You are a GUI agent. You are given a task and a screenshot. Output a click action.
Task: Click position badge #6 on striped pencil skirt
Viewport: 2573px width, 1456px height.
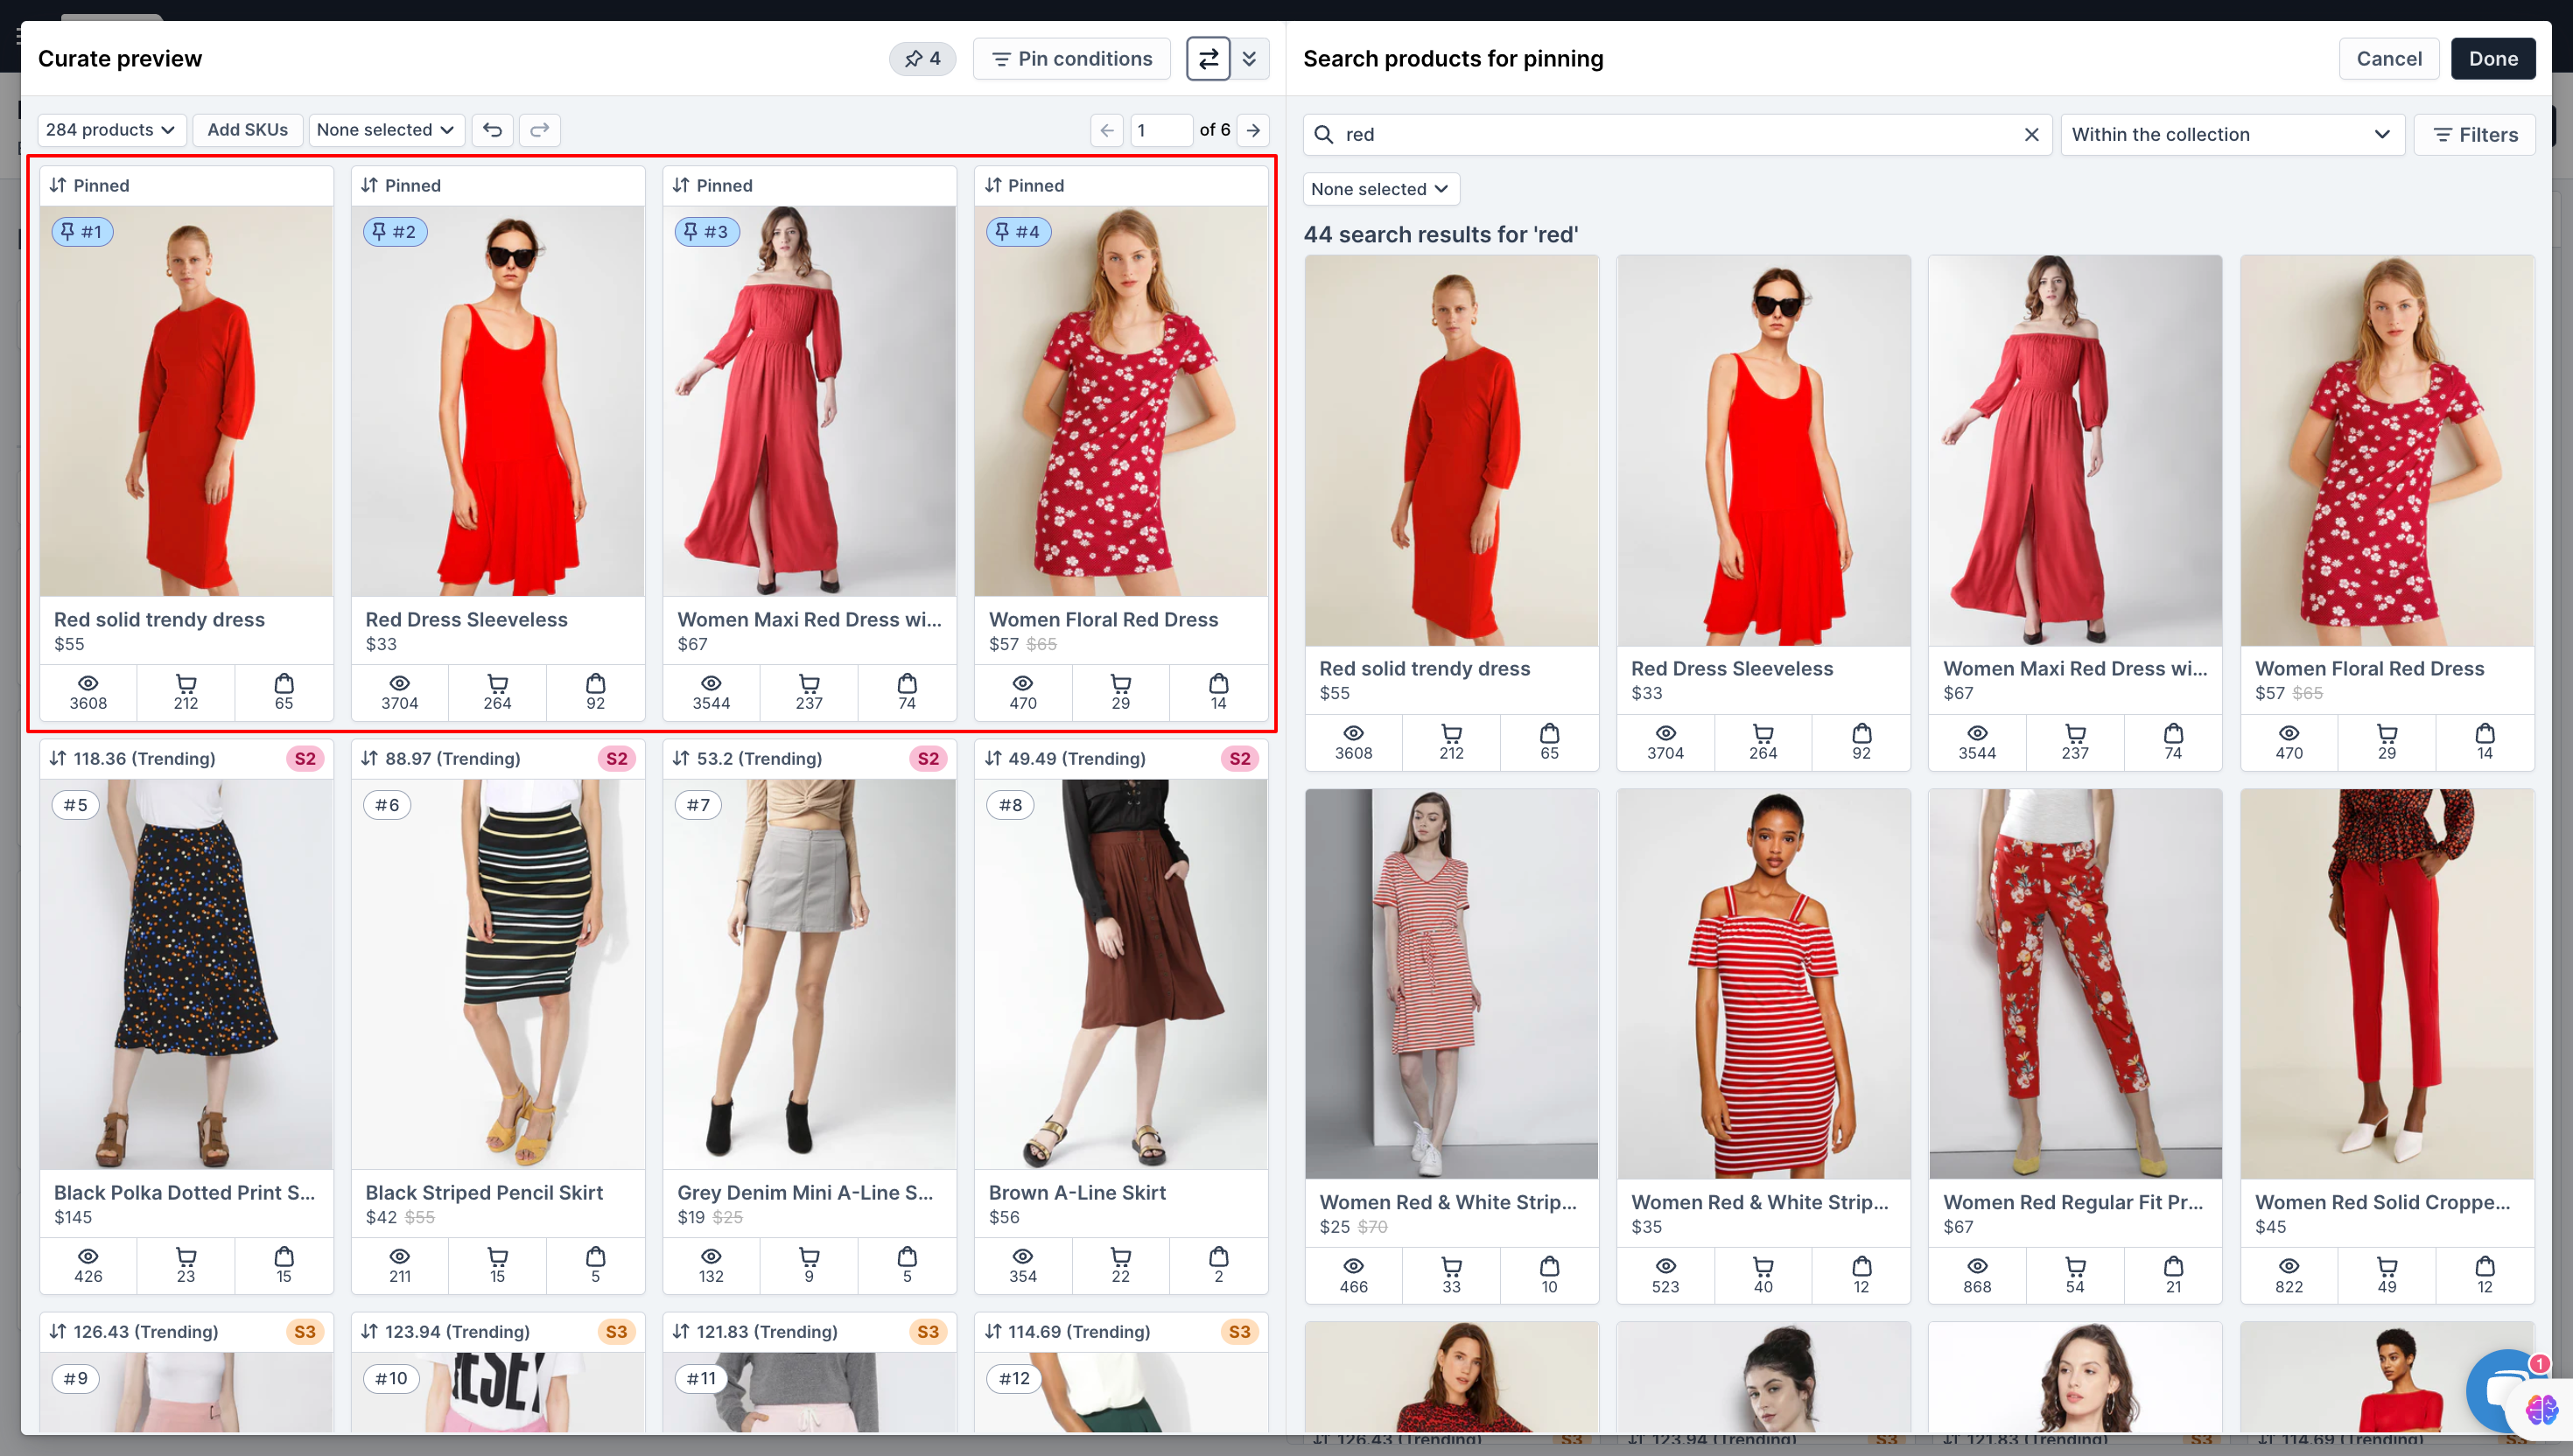click(387, 805)
